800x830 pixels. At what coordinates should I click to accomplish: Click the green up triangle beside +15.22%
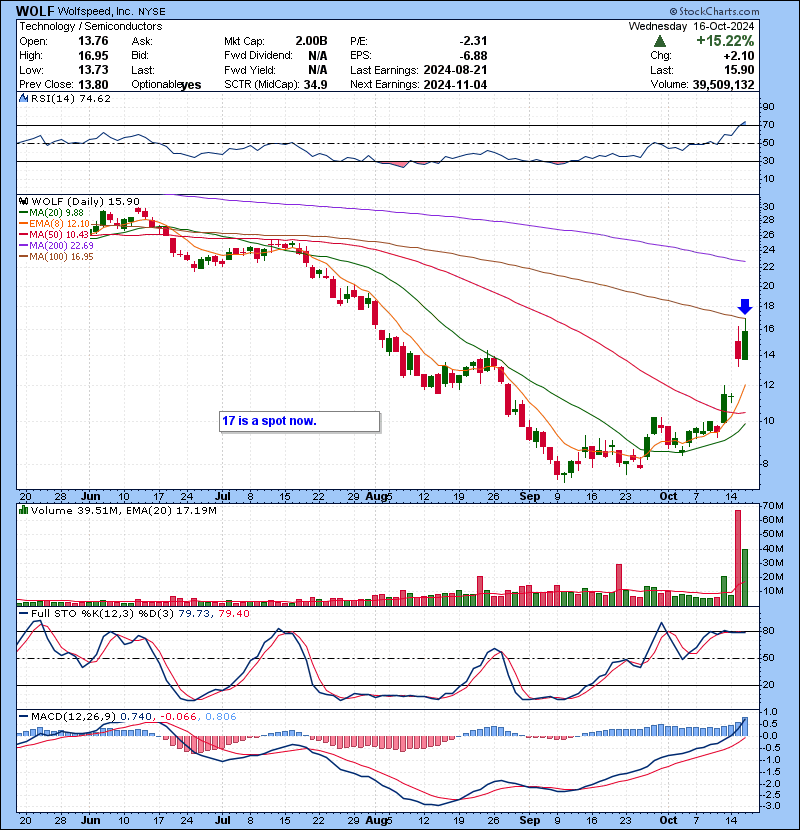pos(660,41)
